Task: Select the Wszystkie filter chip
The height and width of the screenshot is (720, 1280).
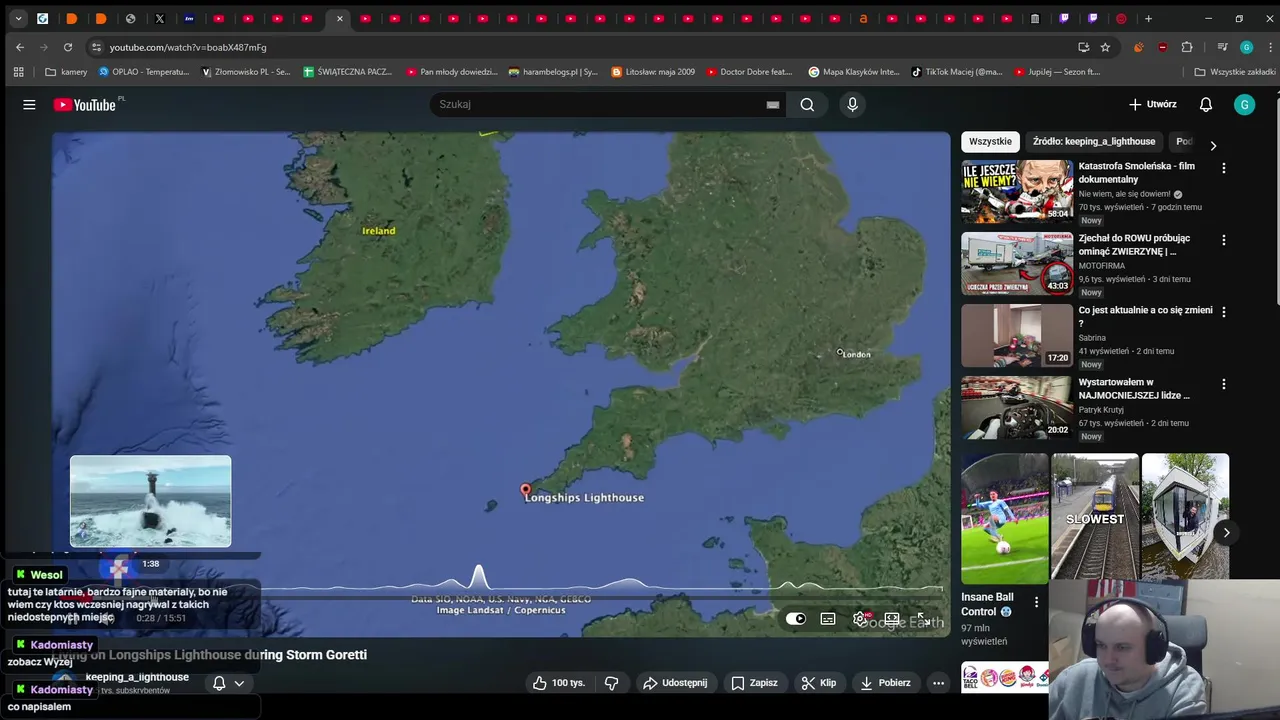Action: click(990, 142)
